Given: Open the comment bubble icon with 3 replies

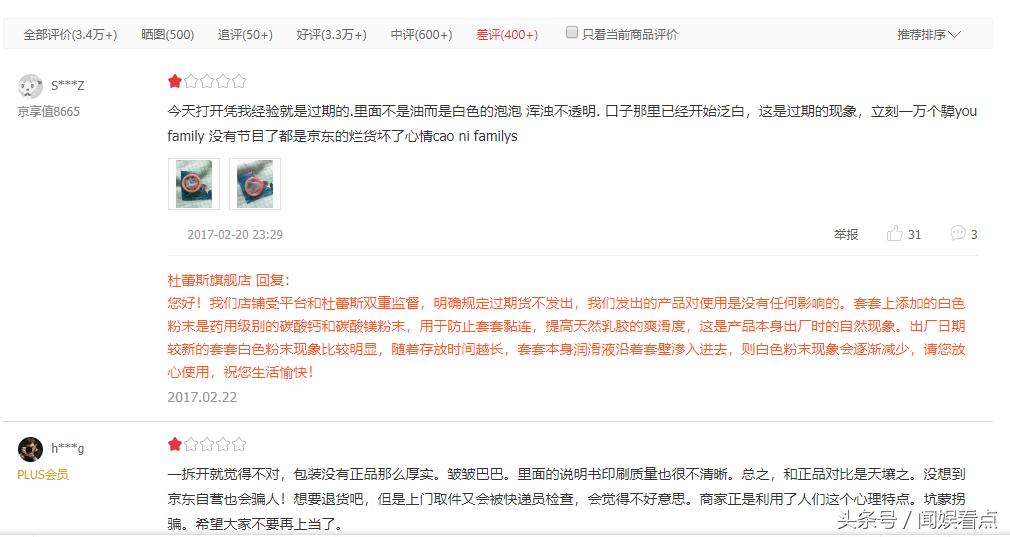Looking at the screenshot, I should pos(958,233).
